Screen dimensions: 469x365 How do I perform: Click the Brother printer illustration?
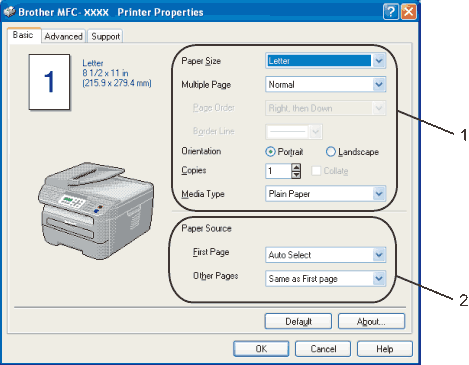click(x=96, y=211)
